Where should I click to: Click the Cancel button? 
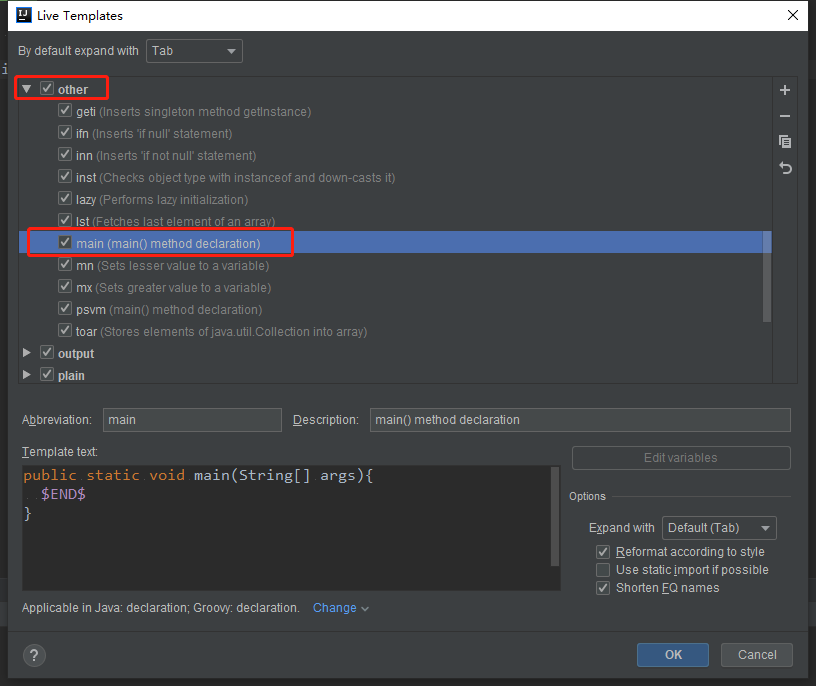(757, 655)
